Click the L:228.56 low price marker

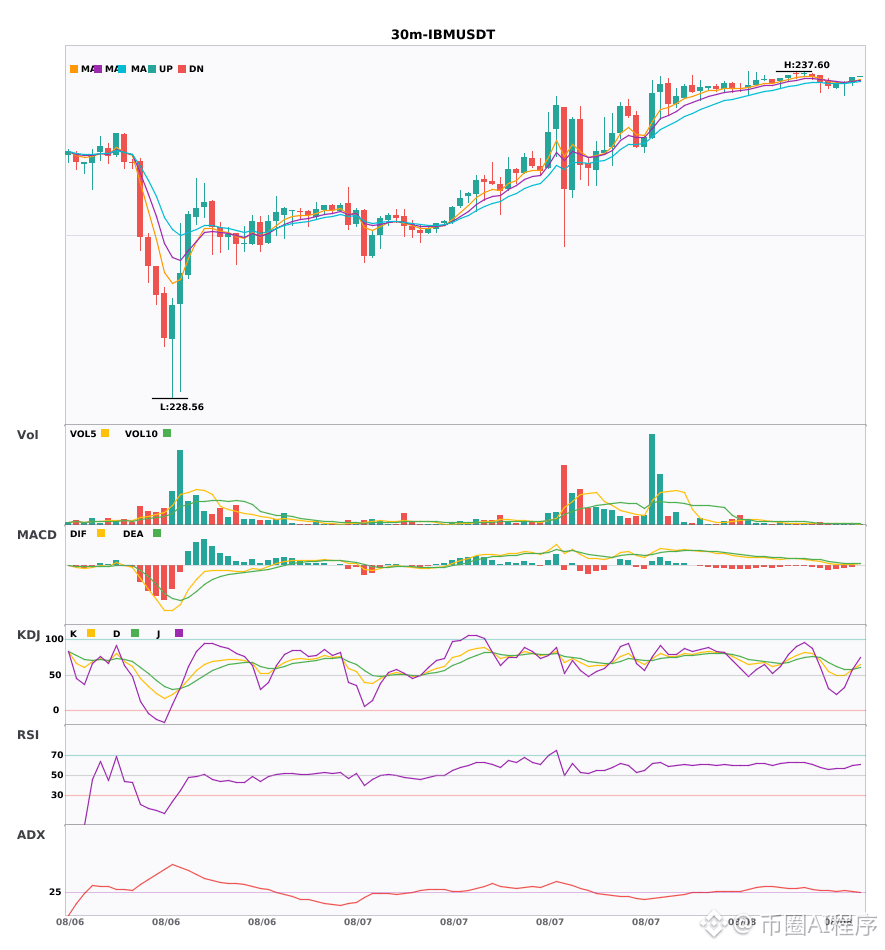(x=182, y=407)
